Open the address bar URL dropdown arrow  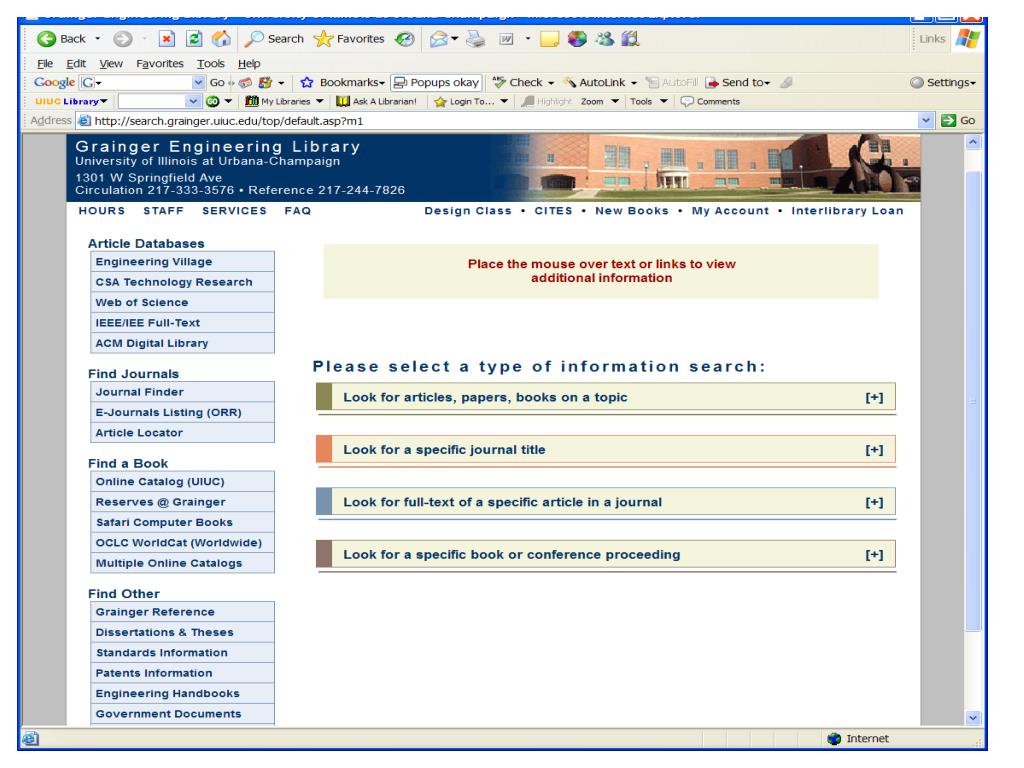[925, 120]
